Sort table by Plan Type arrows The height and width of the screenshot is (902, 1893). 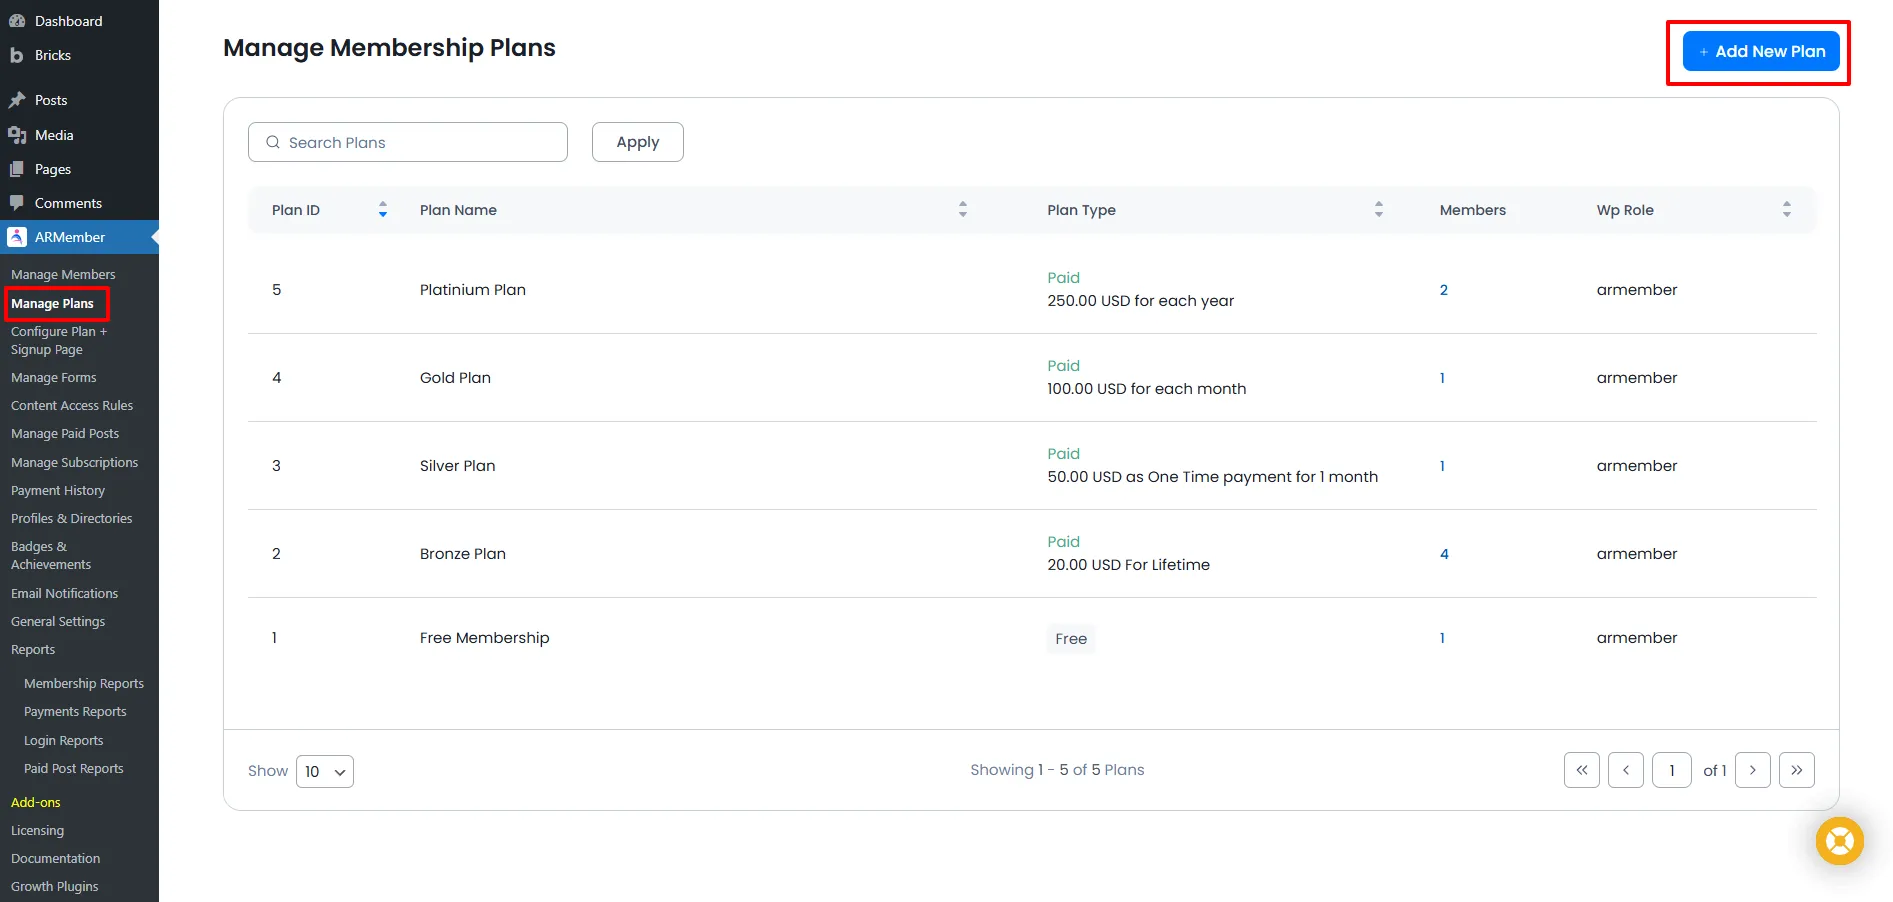coord(1378,210)
